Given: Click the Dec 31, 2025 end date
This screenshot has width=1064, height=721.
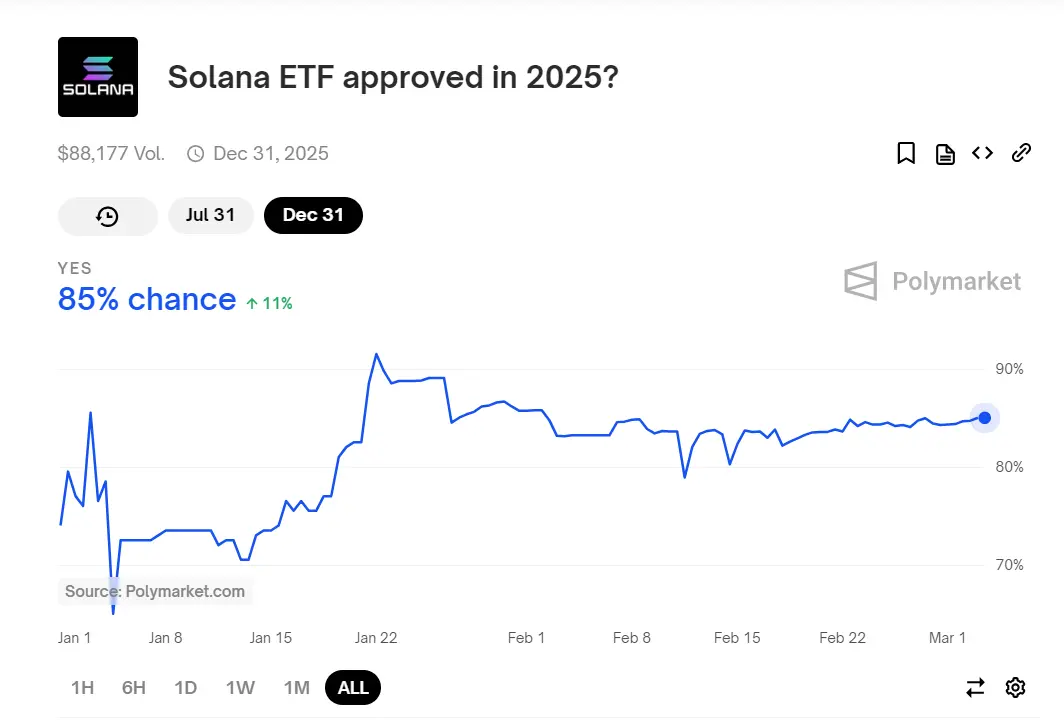Looking at the screenshot, I should pos(270,153).
